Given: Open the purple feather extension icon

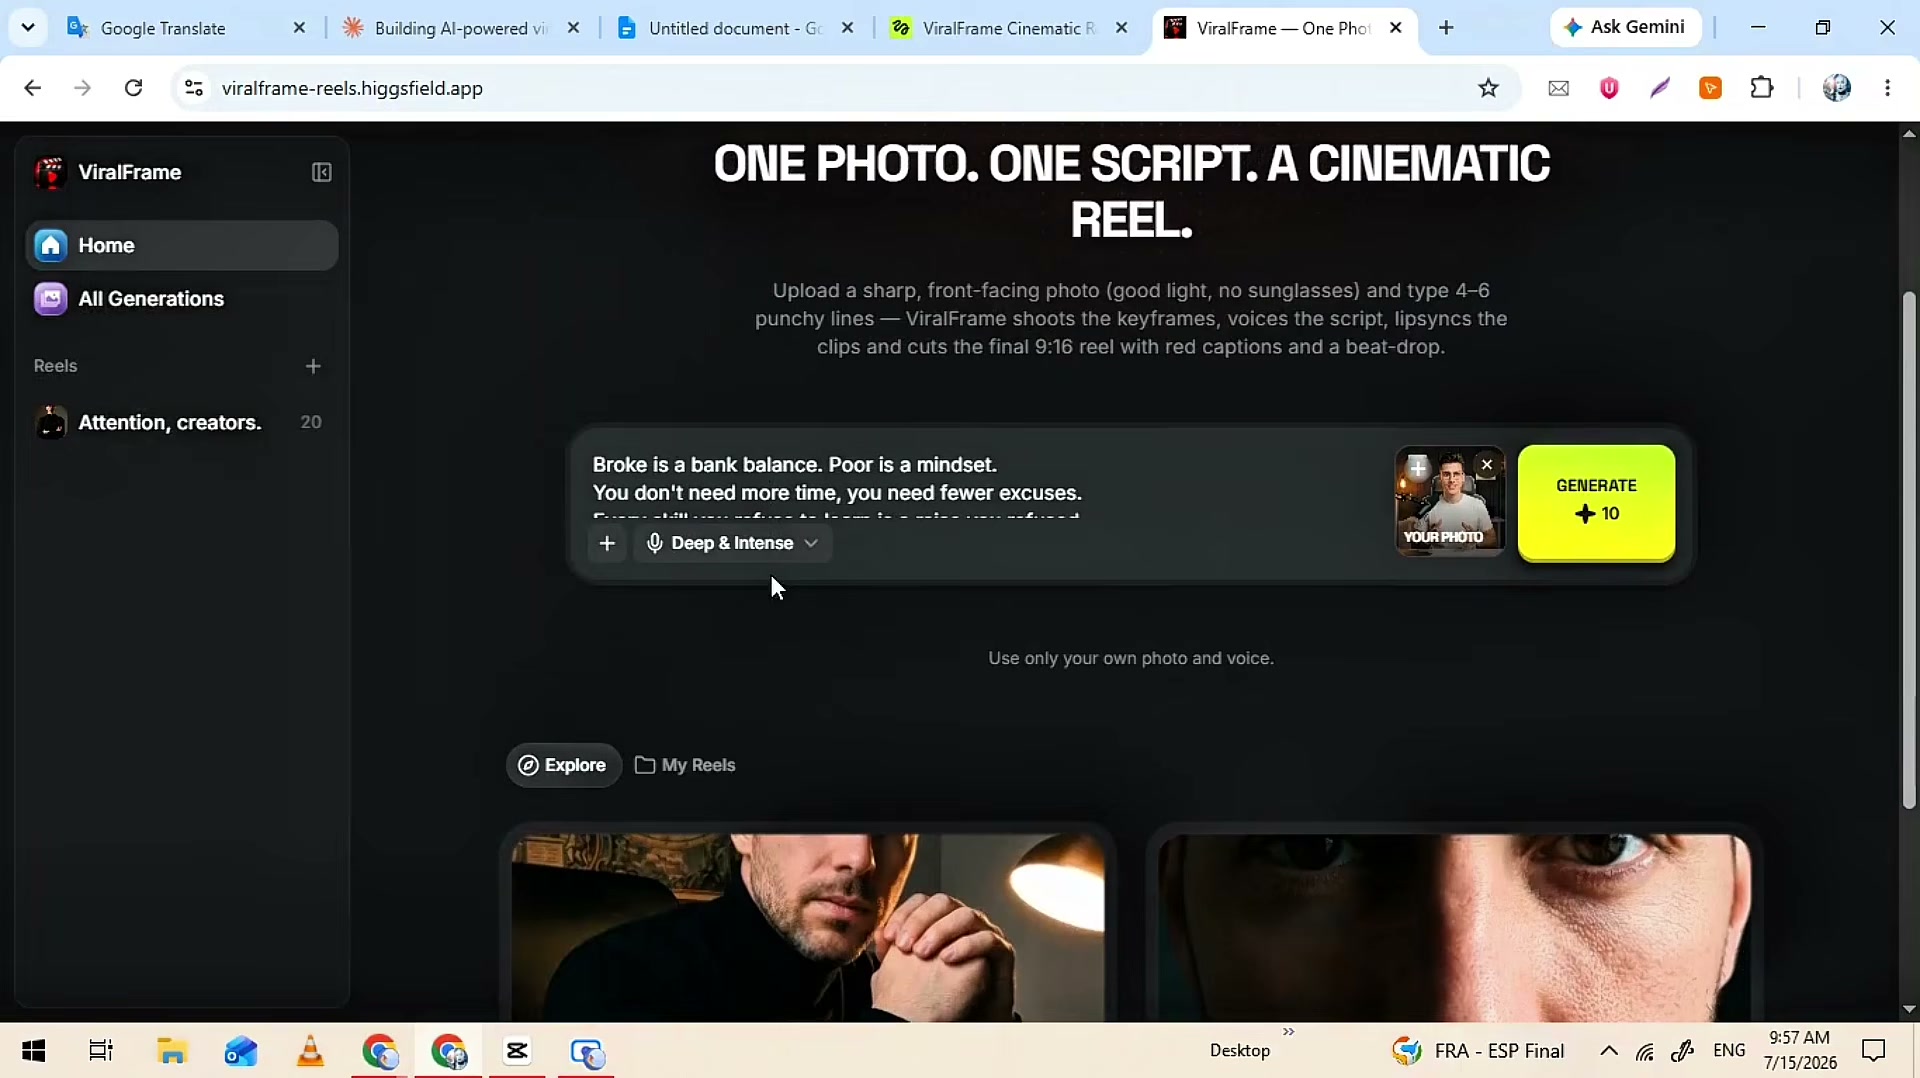Looking at the screenshot, I should tap(1660, 88).
